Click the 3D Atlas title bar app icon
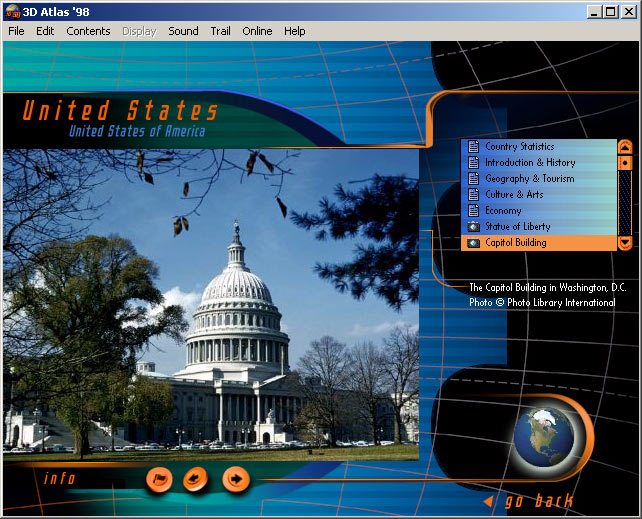The width and height of the screenshot is (642, 519). 13,12
